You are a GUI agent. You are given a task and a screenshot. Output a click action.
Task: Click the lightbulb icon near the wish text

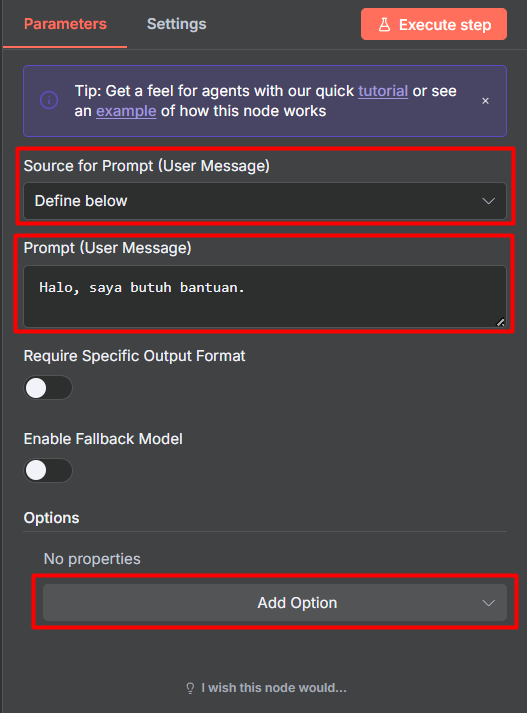(x=190, y=688)
